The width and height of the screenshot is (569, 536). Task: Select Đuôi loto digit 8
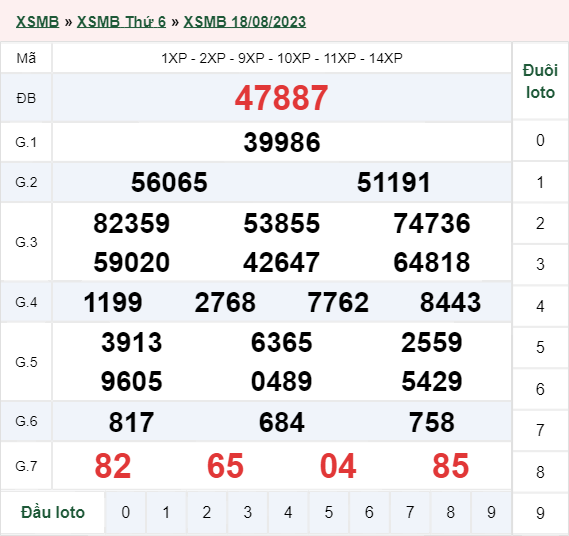click(540, 472)
